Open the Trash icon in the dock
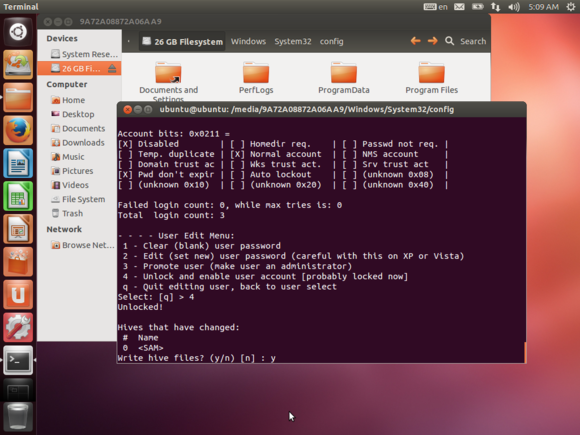This screenshot has height=435, width=580. pos(18,418)
